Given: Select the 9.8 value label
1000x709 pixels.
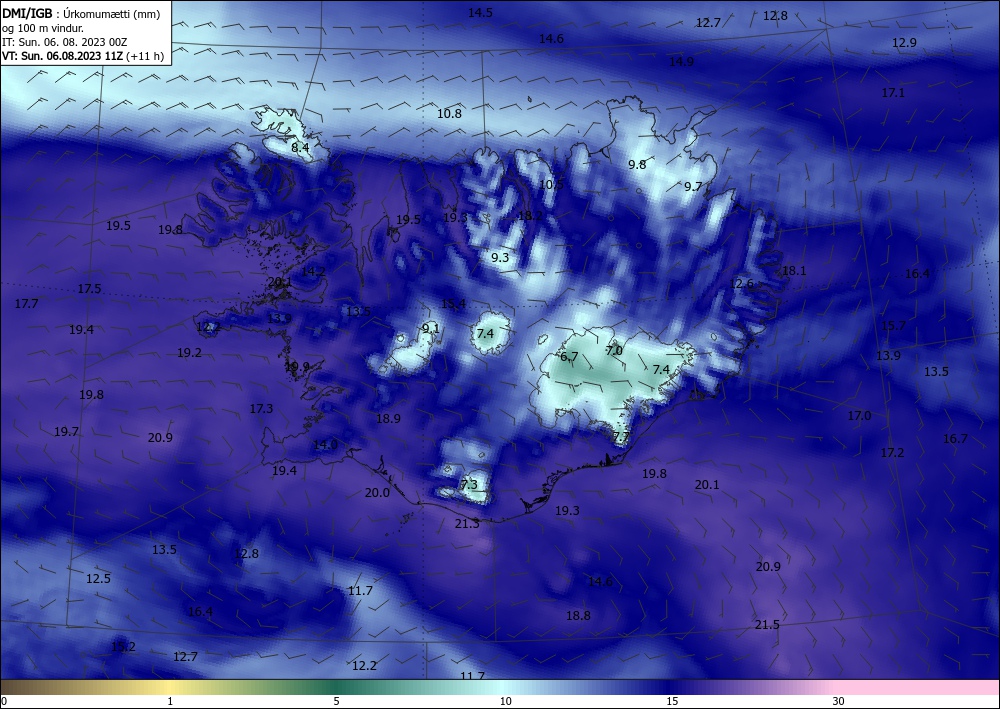Looking at the screenshot, I should pyautogui.click(x=637, y=164).
